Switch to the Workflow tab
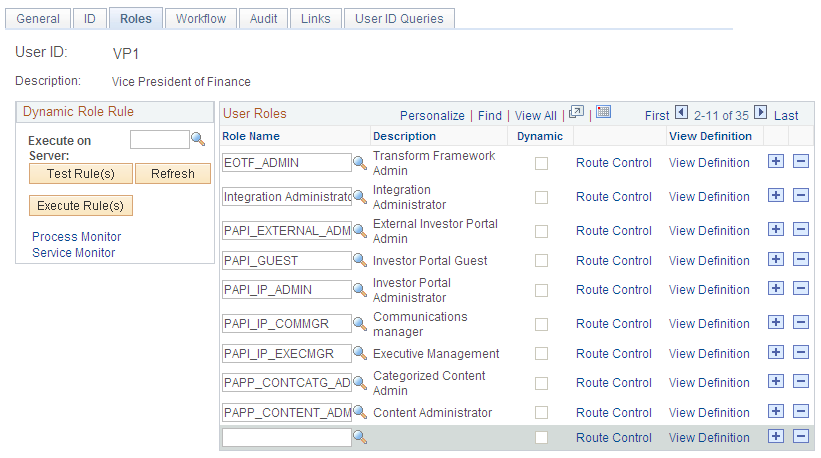 coord(200,18)
